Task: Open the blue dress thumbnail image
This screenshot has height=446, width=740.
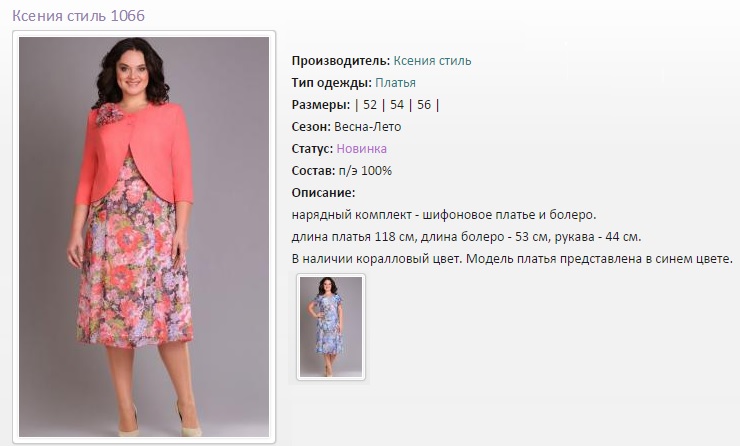Action: tap(331, 327)
